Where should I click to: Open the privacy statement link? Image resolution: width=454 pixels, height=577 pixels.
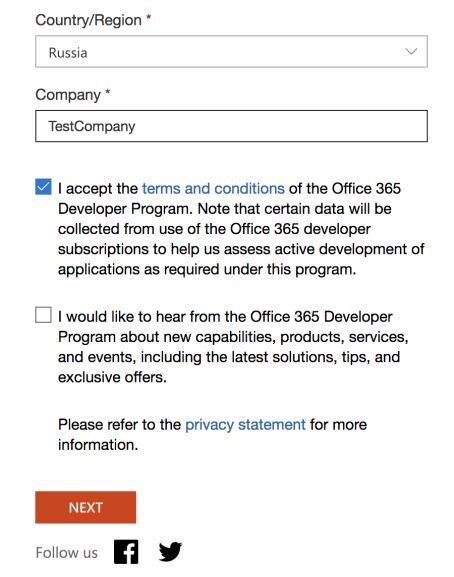[245, 425]
